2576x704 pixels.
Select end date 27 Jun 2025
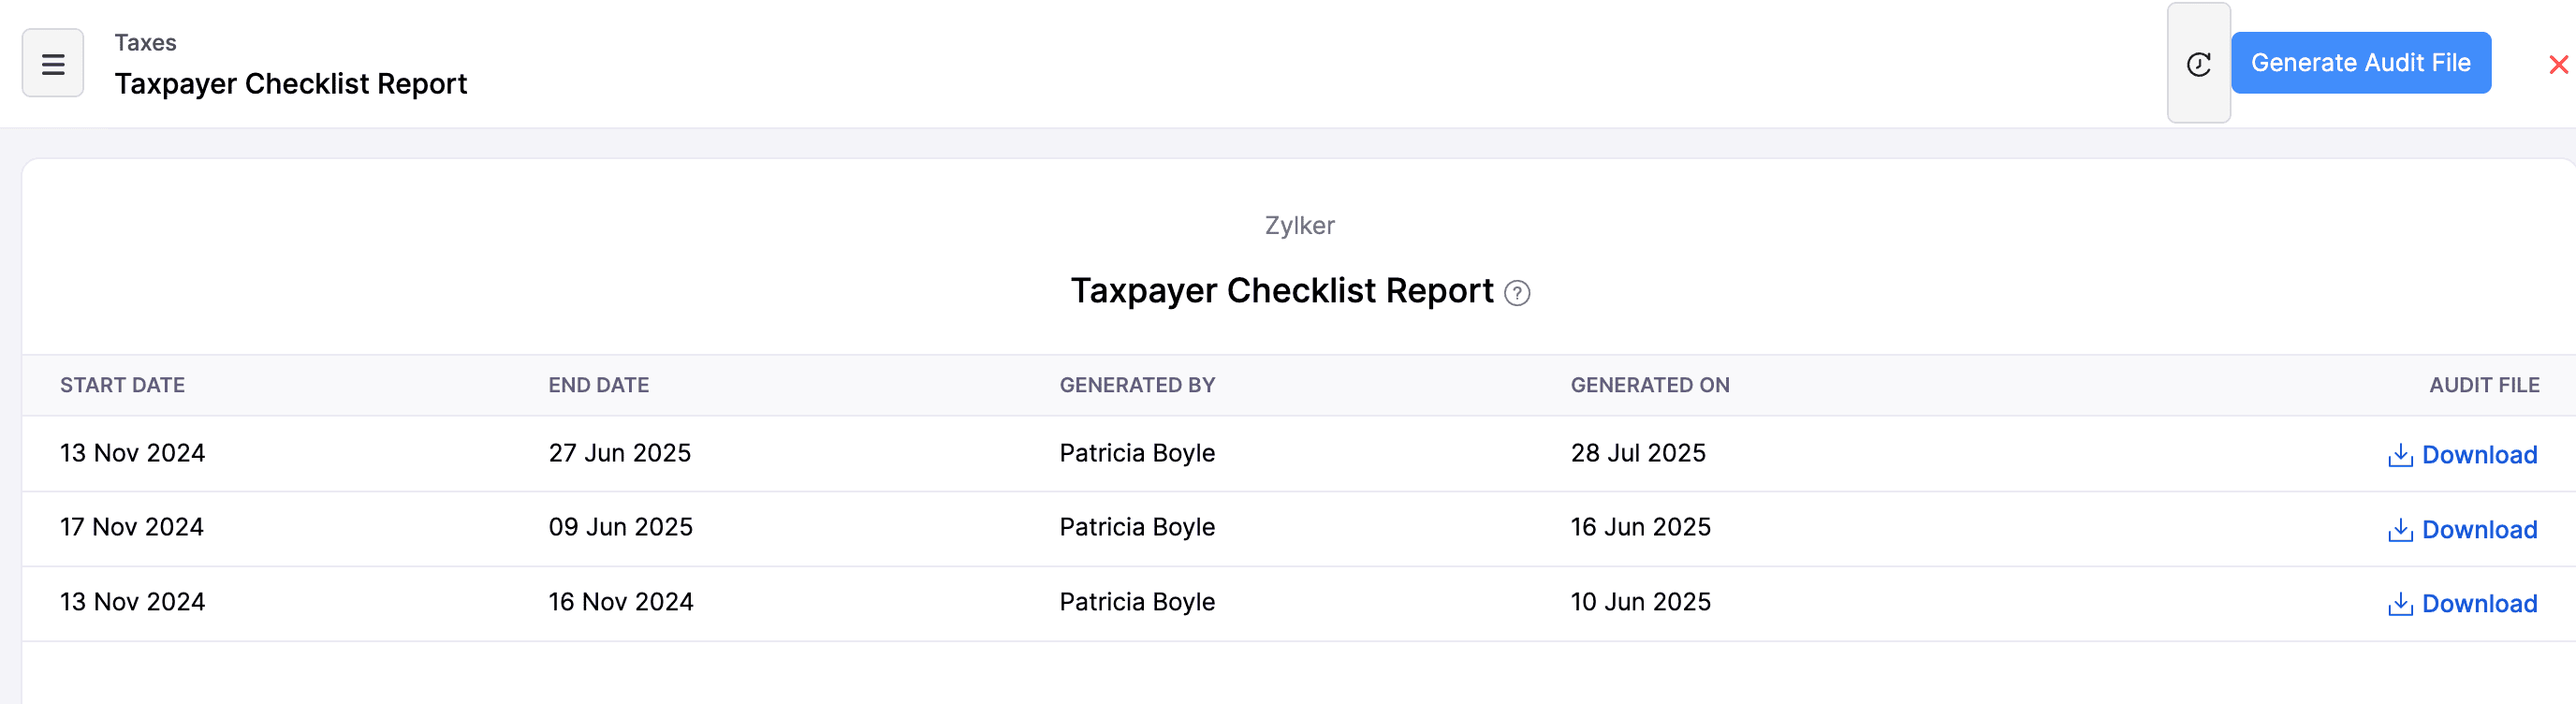(x=619, y=453)
